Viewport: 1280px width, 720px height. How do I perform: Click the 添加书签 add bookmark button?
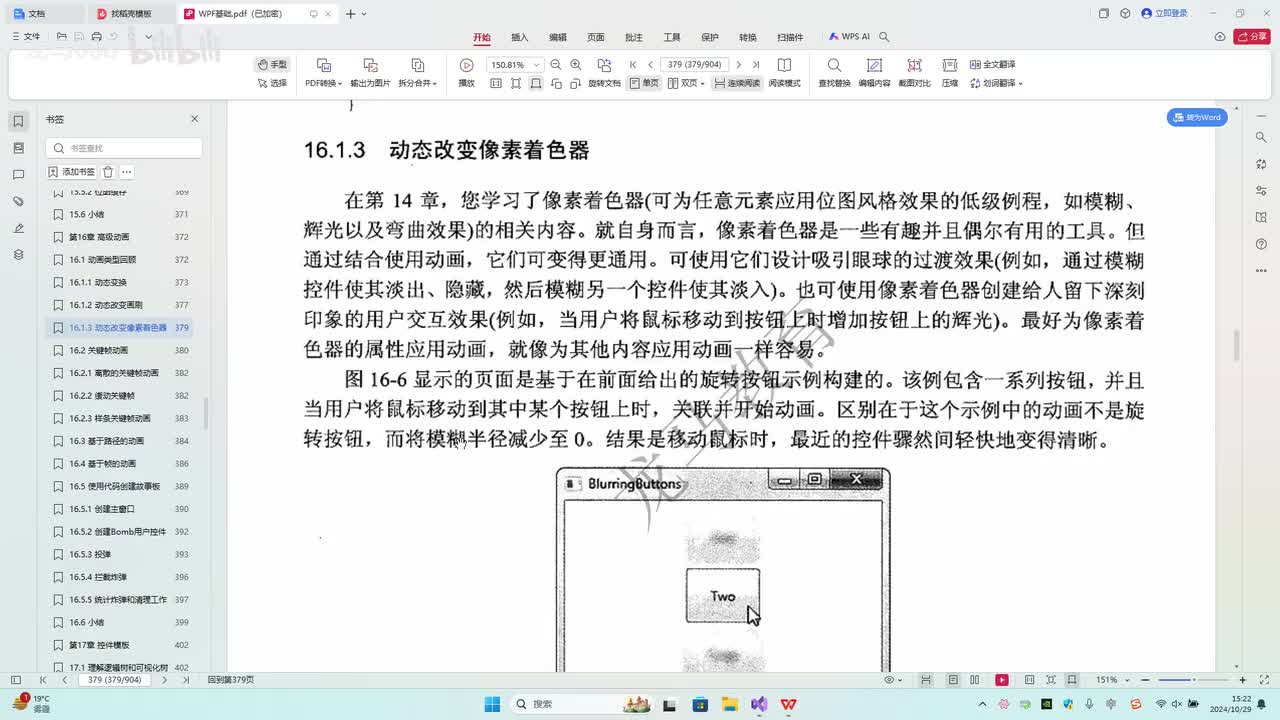[x=72, y=172]
